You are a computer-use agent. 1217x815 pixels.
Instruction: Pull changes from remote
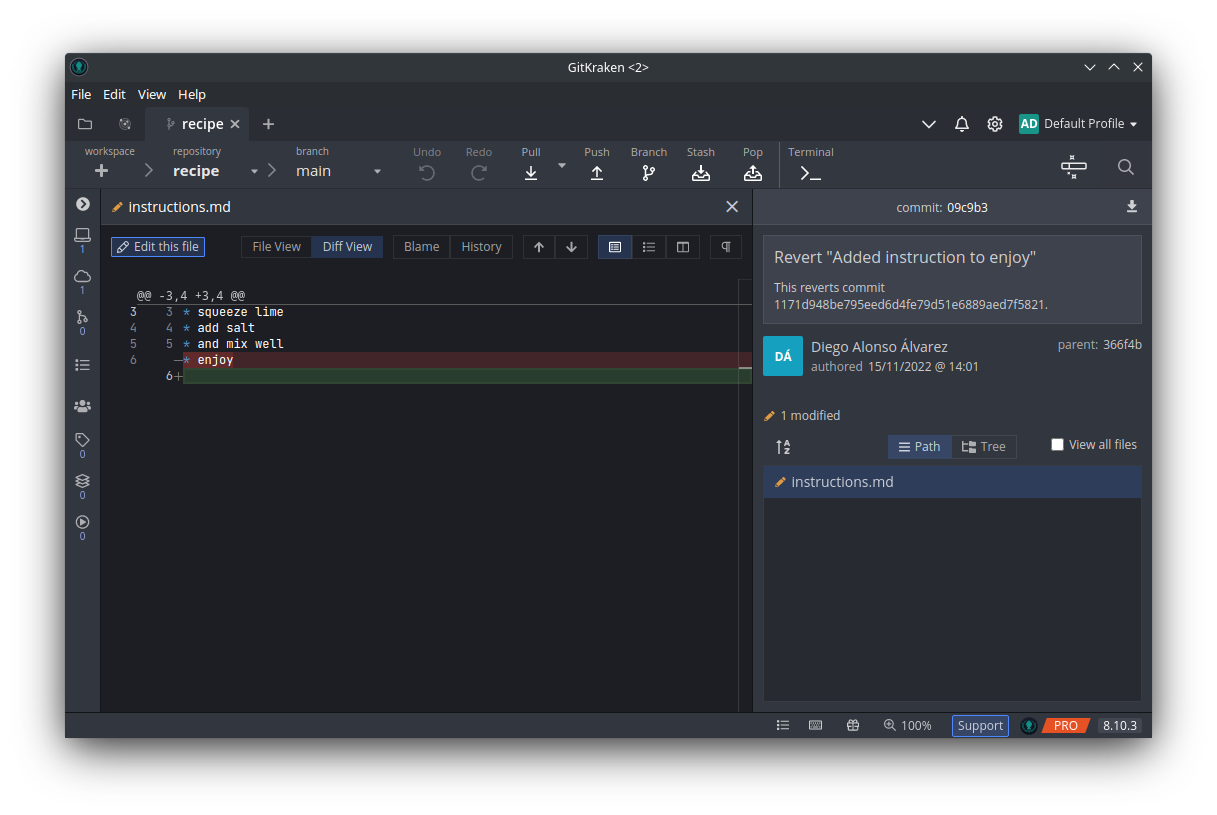[x=531, y=173]
